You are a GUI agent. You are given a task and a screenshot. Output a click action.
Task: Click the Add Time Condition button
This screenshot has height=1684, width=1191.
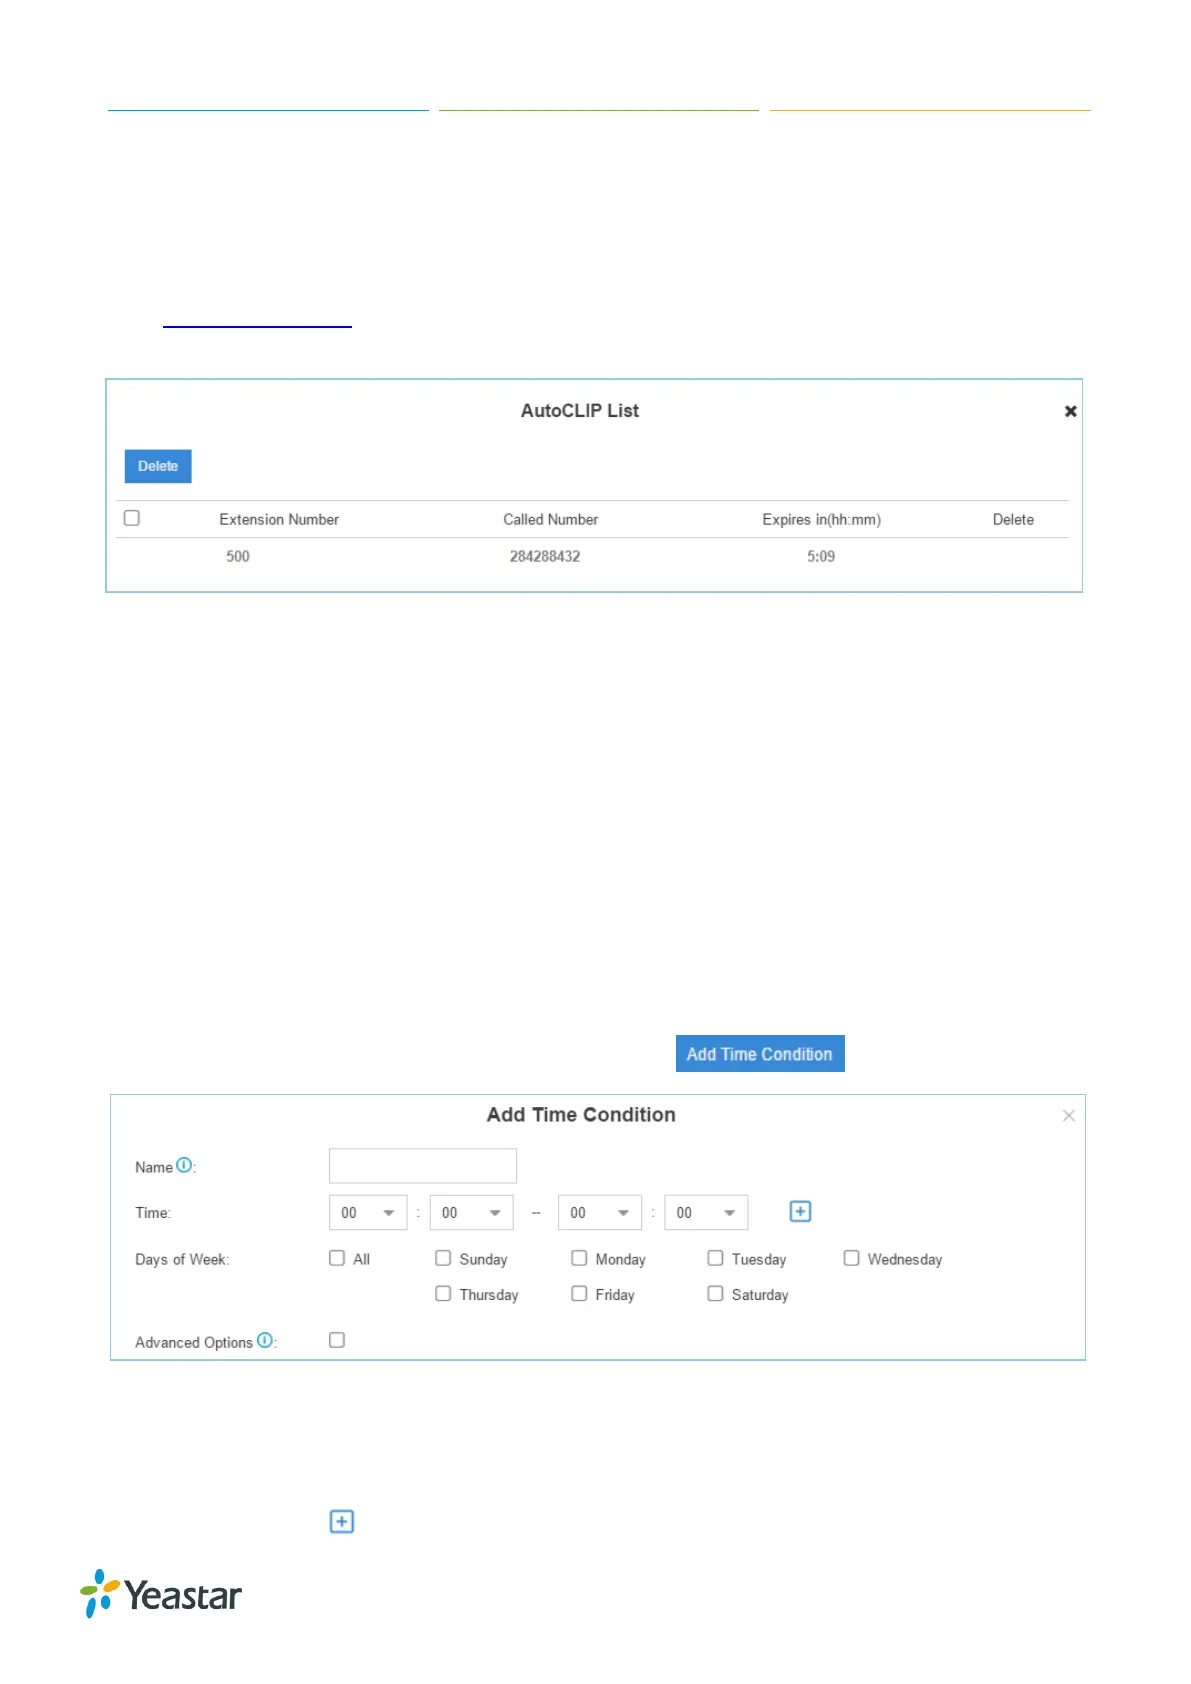coord(760,1054)
